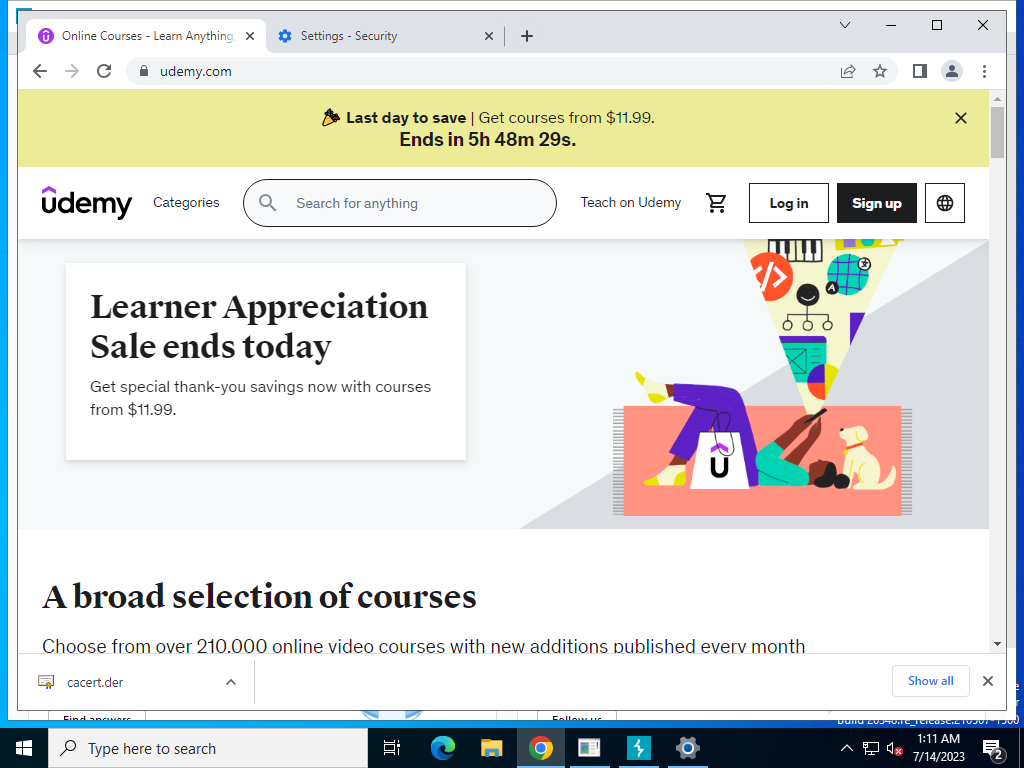Reload the udemy.com page

click(104, 71)
